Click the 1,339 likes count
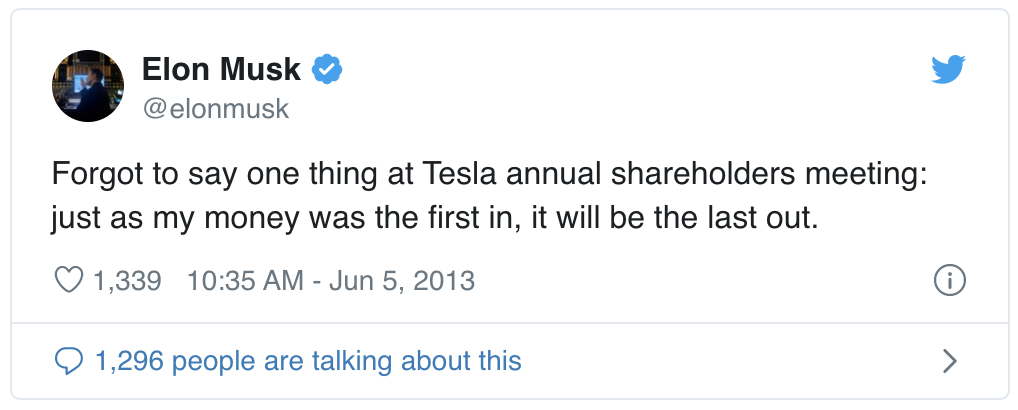 coord(127,281)
